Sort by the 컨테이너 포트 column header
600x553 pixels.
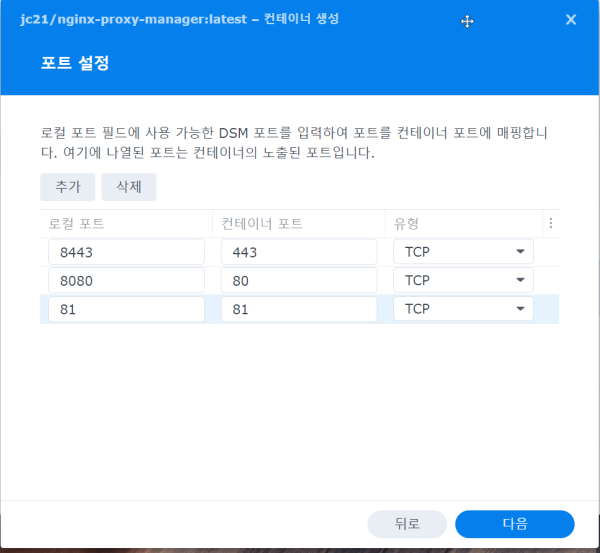pyautogui.click(x=298, y=223)
